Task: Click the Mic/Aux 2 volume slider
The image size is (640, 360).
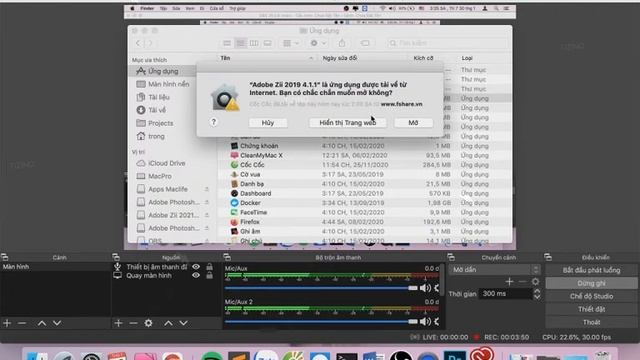Action: pos(321,321)
